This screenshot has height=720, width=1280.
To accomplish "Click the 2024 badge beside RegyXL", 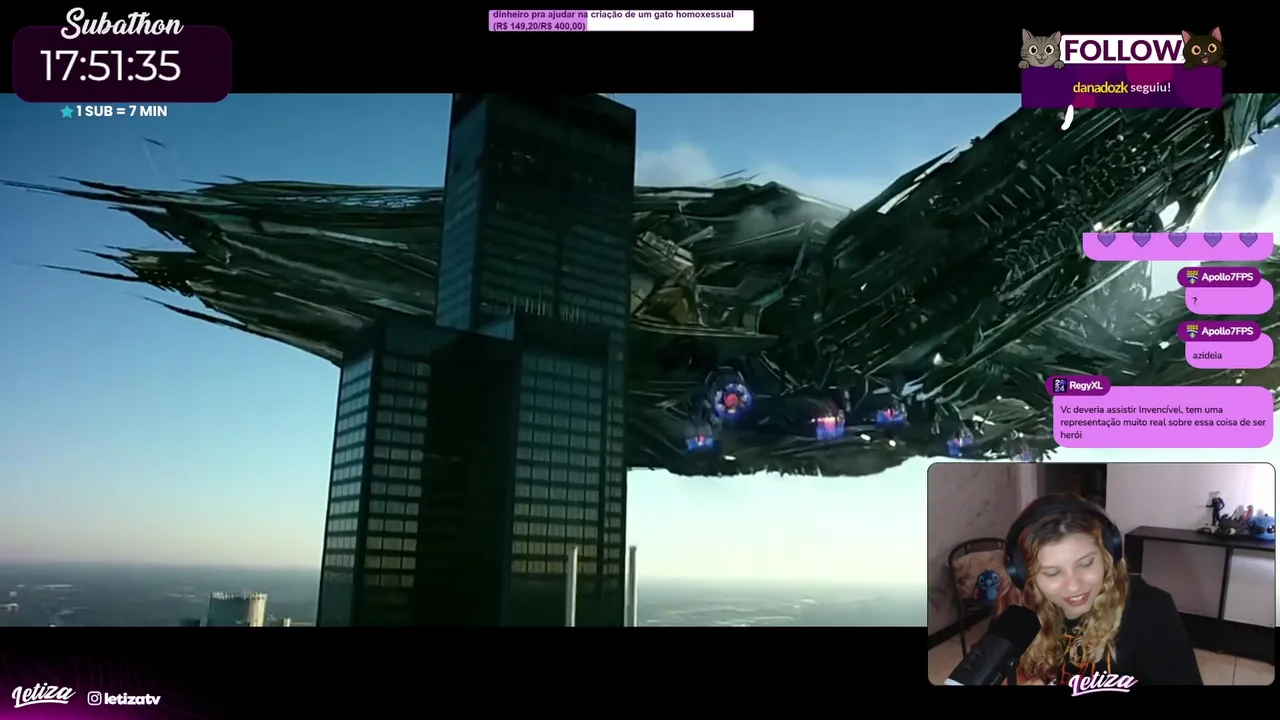I will point(1059,386).
